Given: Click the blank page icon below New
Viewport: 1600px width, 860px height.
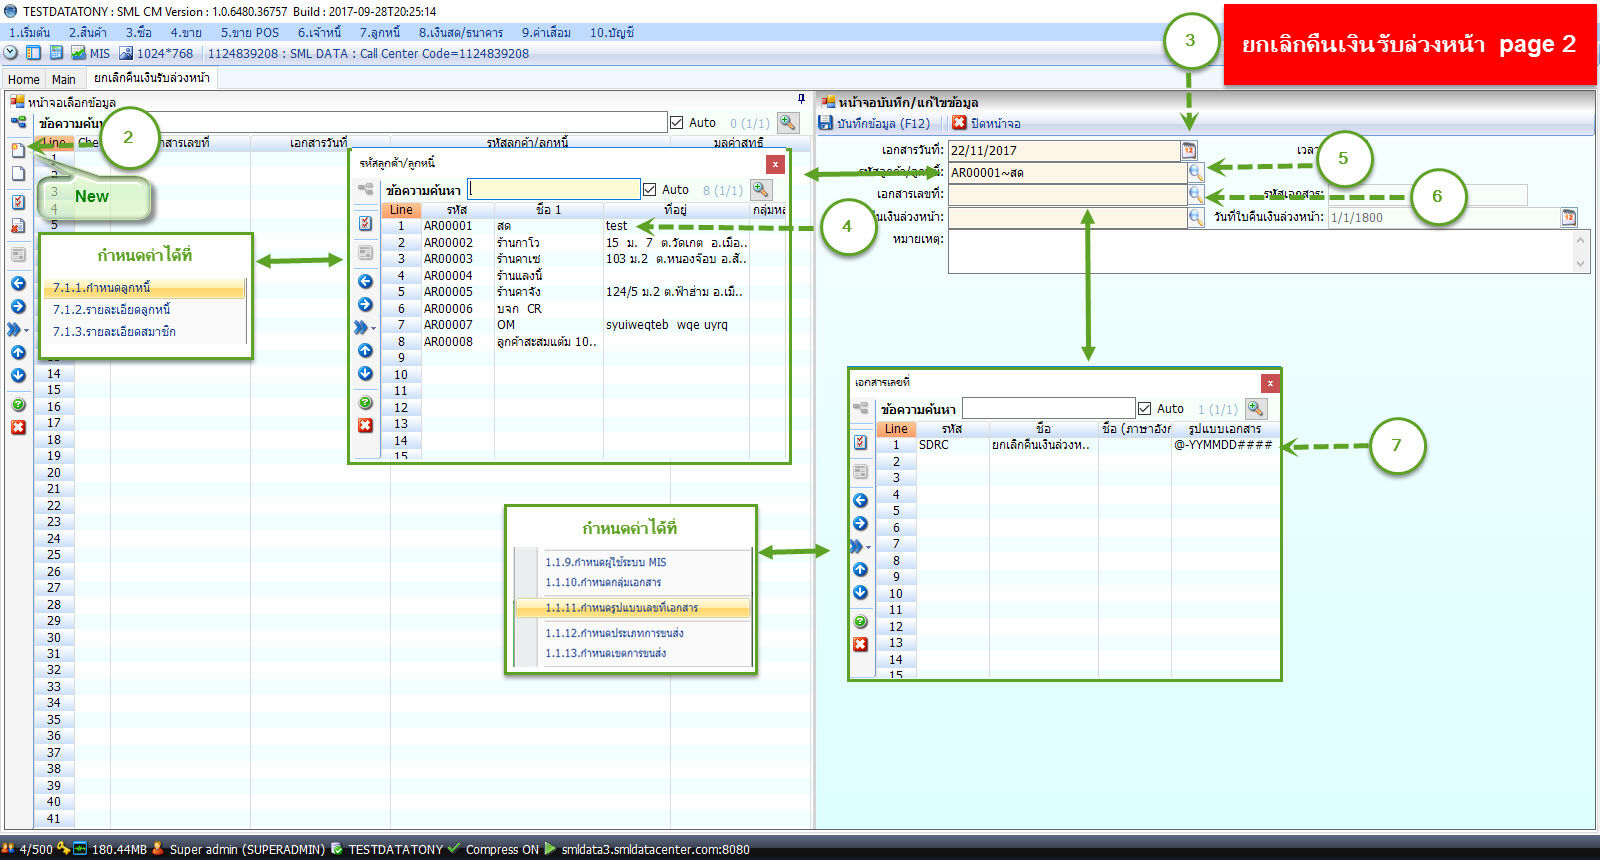Looking at the screenshot, I should tap(18, 174).
